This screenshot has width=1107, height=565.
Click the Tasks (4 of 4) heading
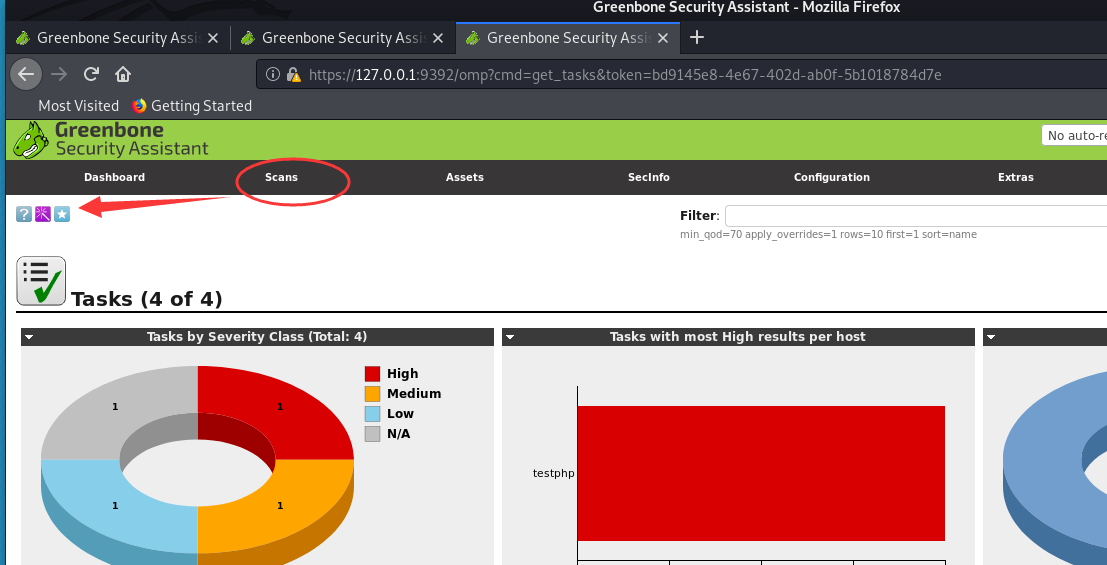[x=147, y=299]
